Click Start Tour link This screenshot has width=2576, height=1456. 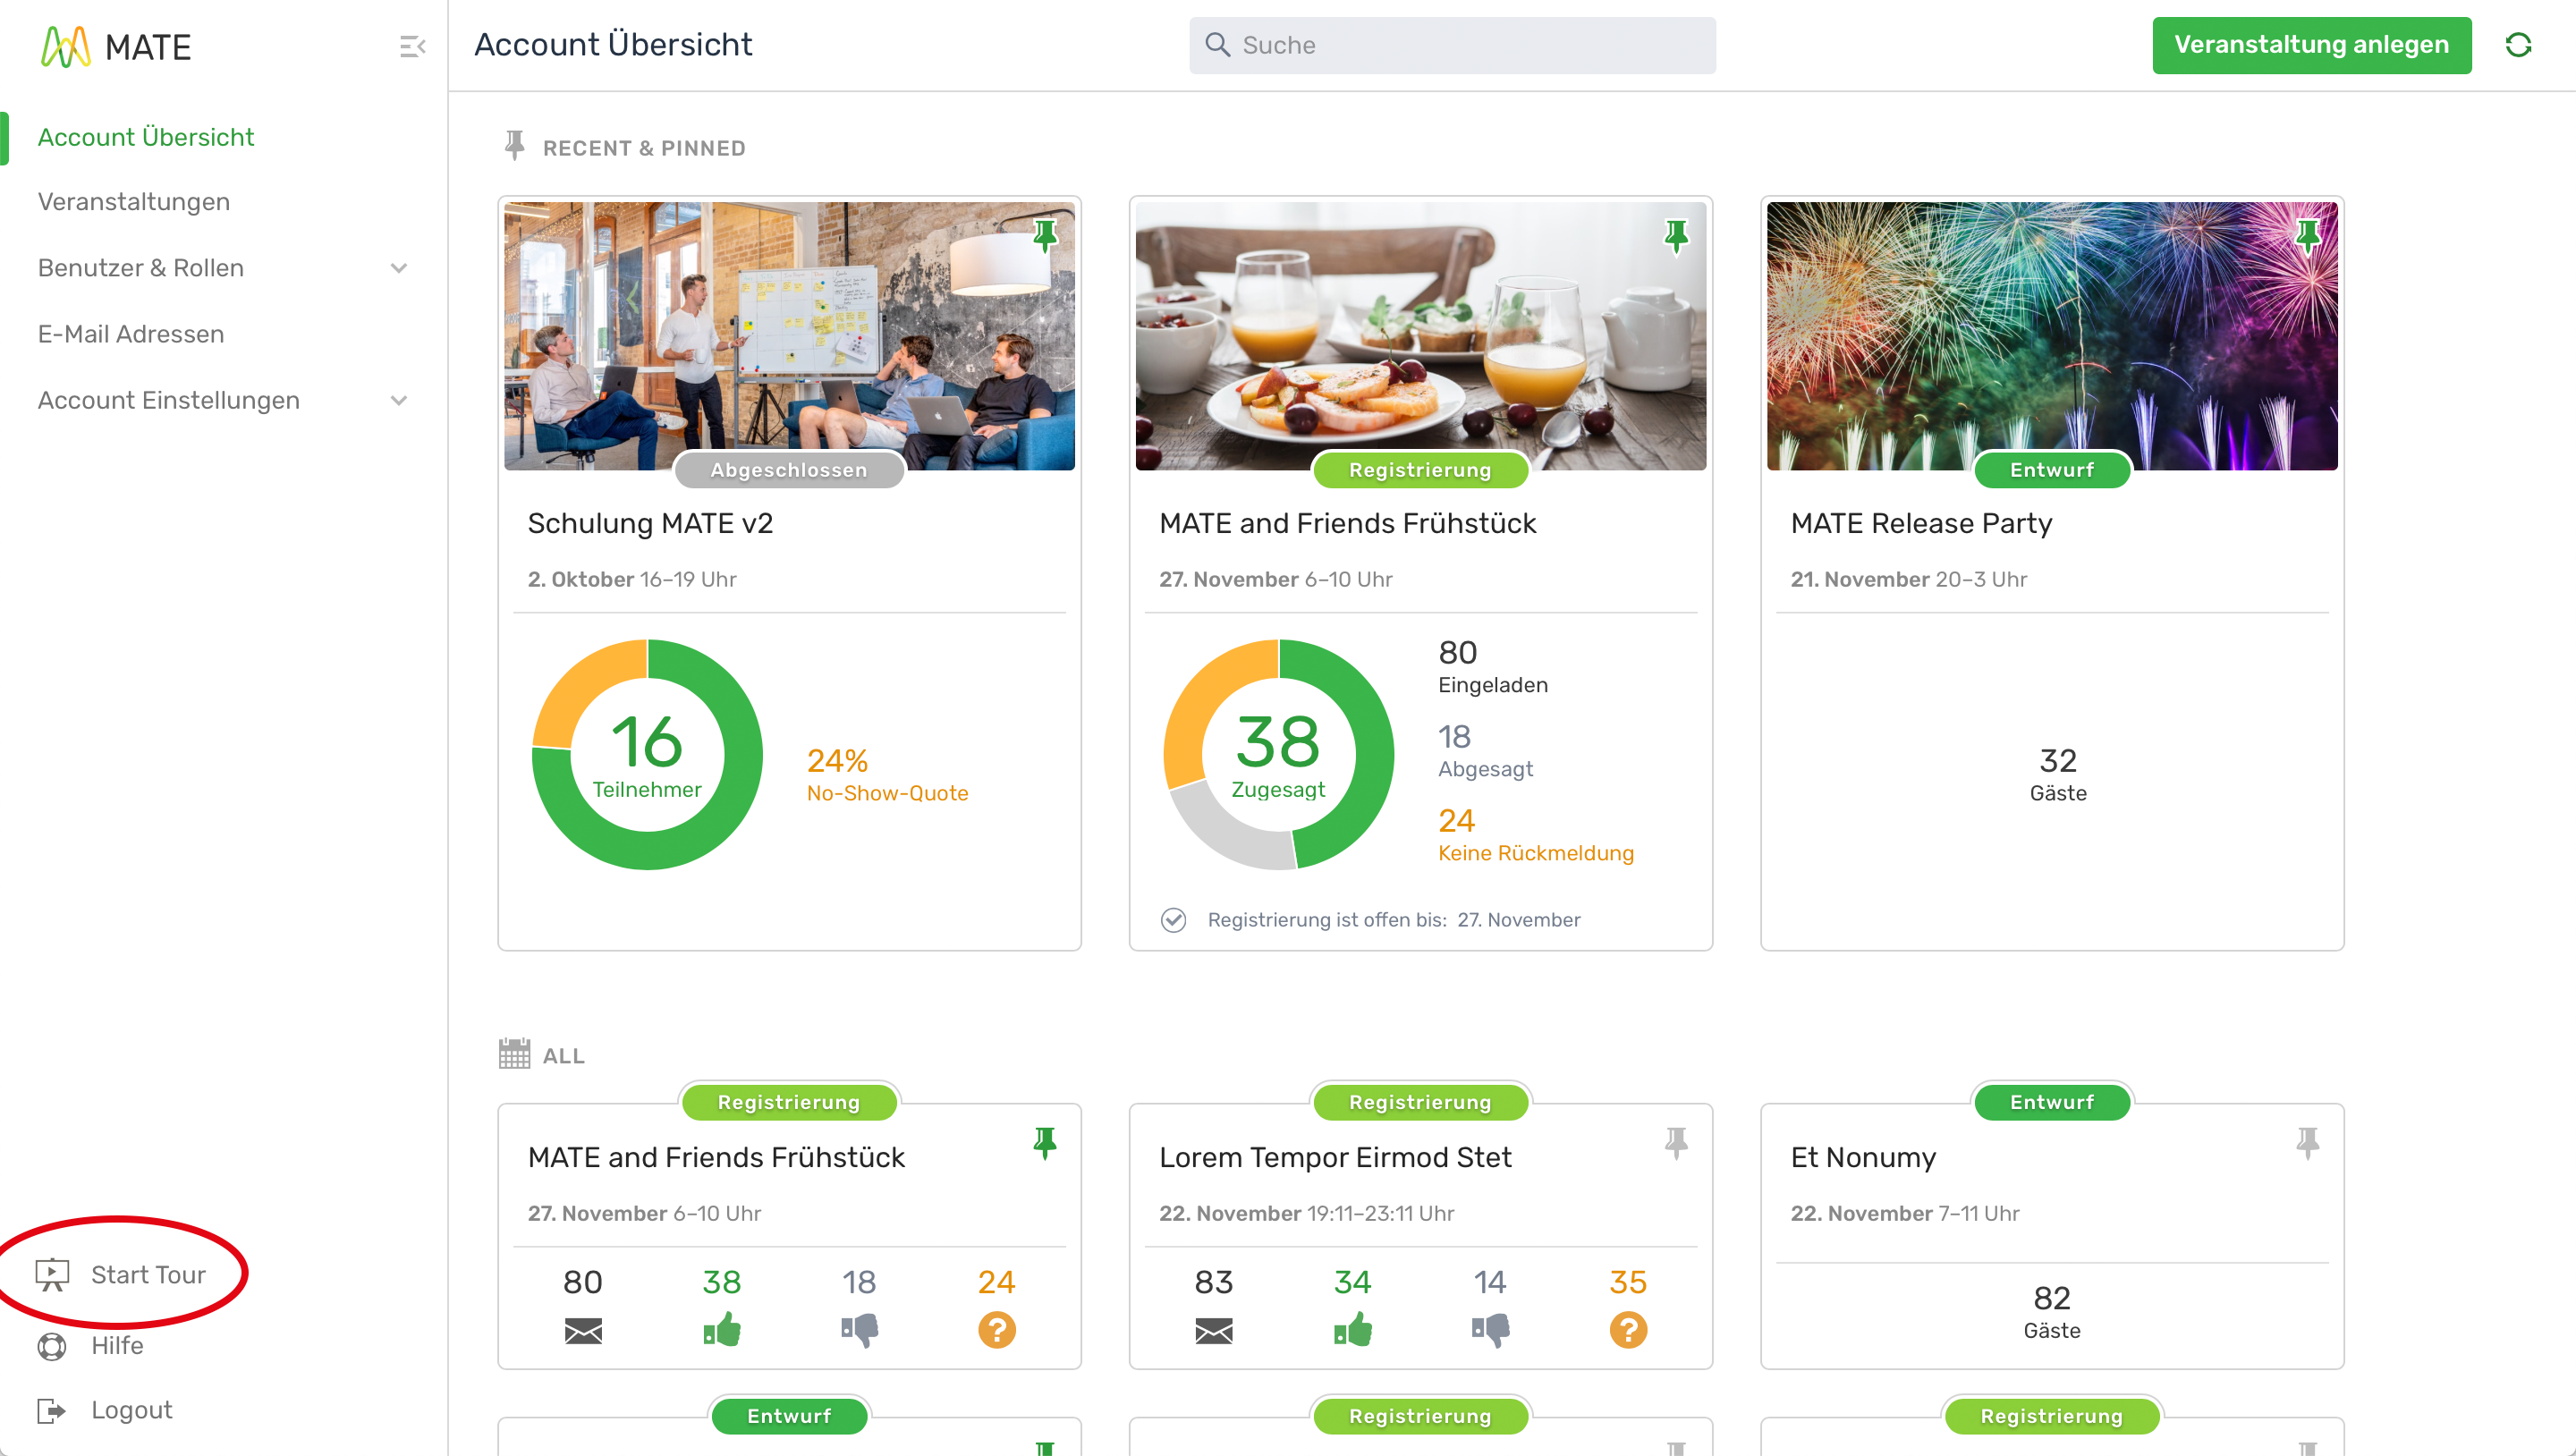[x=148, y=1275]
